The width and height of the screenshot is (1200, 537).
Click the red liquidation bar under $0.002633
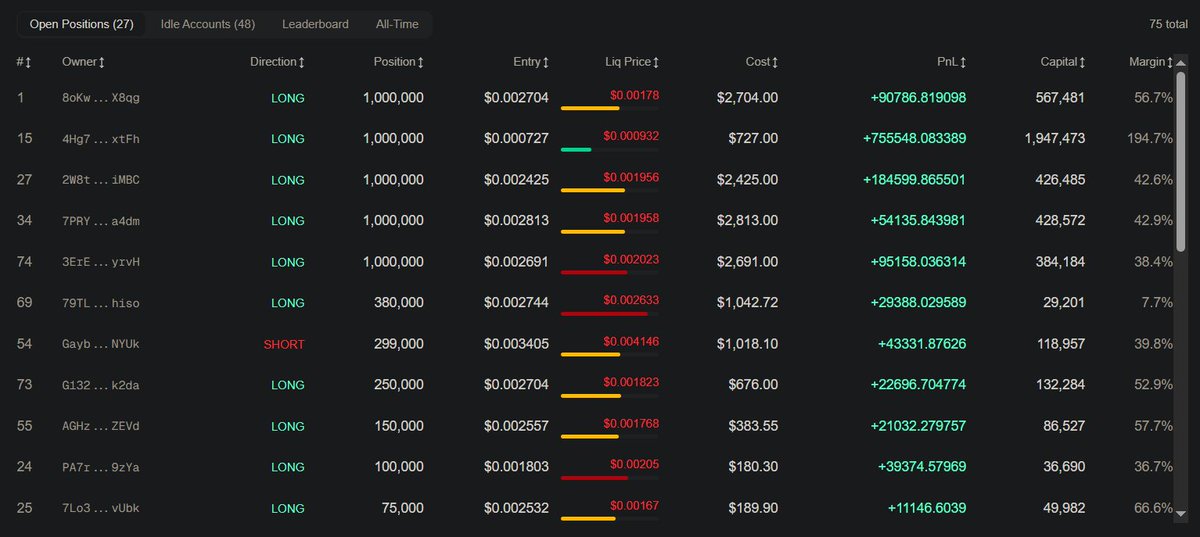pyautogui.click(x=610, y=313)
